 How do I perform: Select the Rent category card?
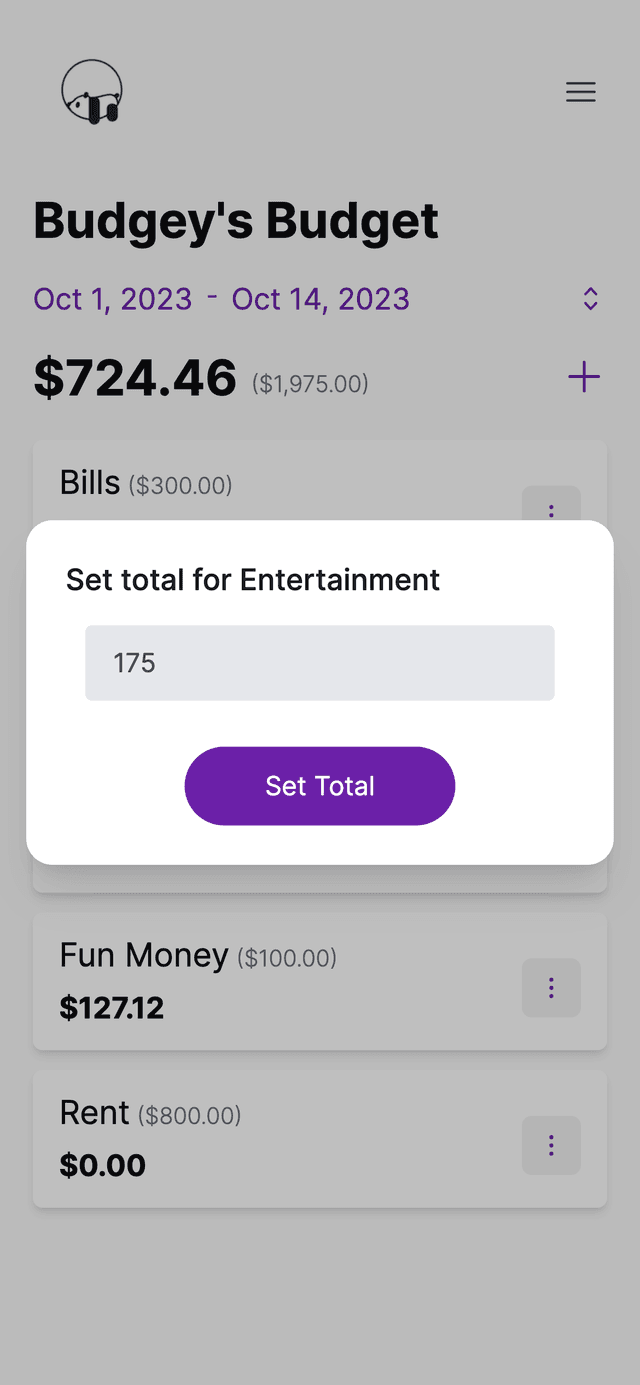(x=320, y=1139)
